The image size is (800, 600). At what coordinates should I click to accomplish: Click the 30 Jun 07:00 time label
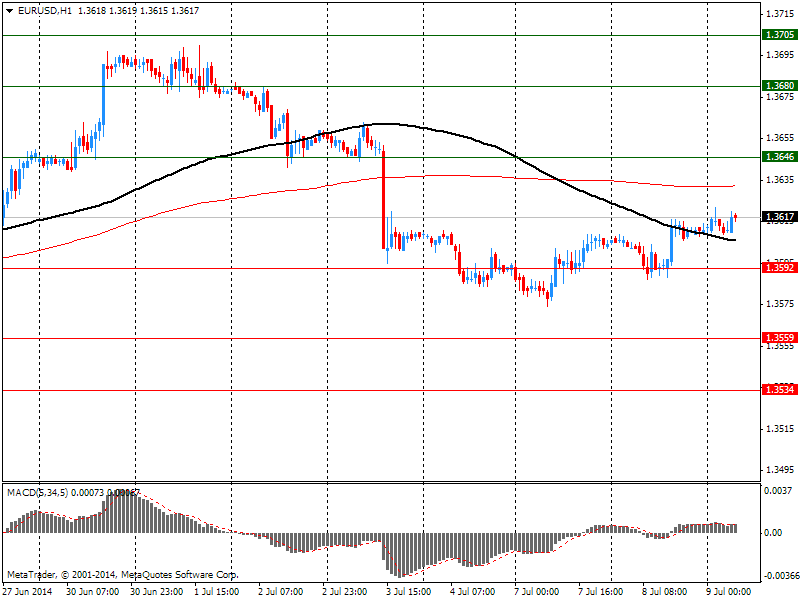point(93,592)
